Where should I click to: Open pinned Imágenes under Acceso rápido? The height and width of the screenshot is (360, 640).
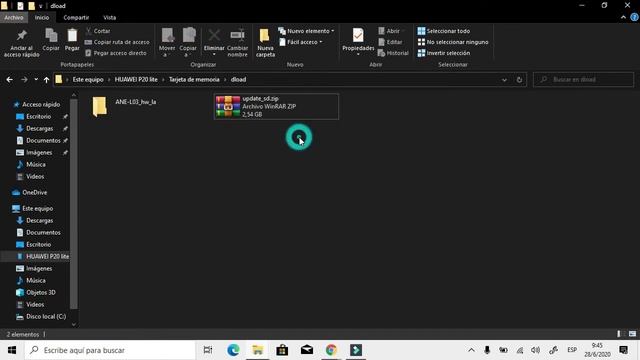tap(39, 153)
